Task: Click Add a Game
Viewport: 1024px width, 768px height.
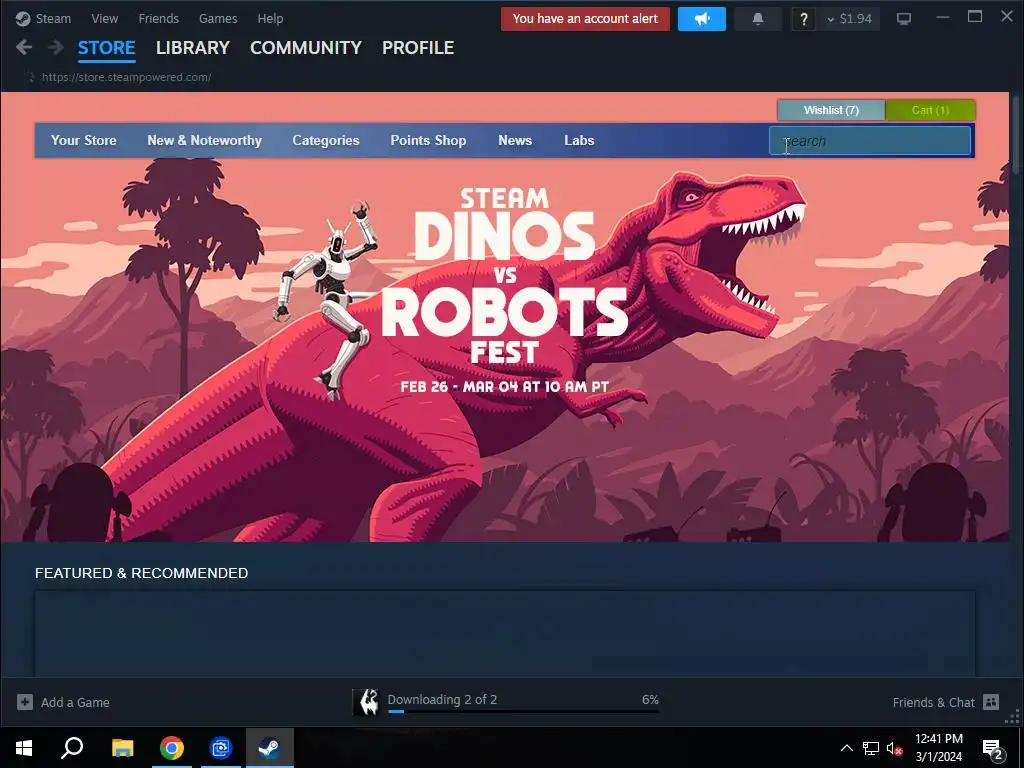Action: point(75,703)
